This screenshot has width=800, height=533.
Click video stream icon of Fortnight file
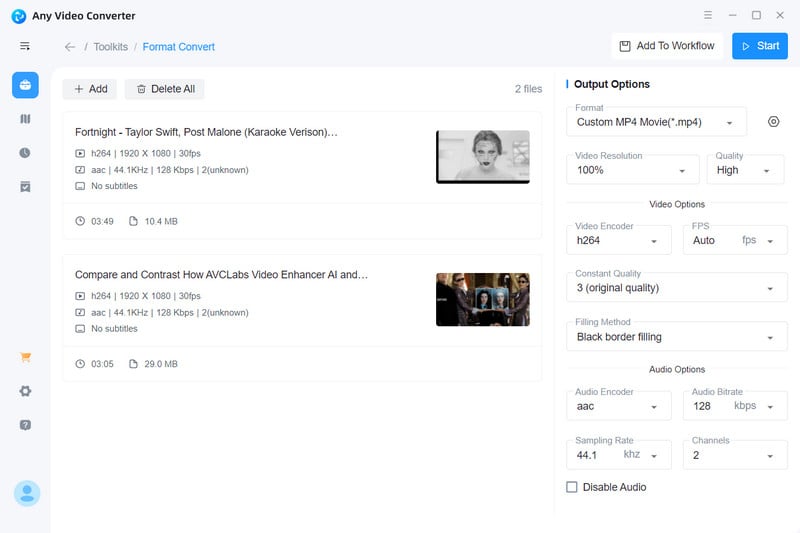80,154
